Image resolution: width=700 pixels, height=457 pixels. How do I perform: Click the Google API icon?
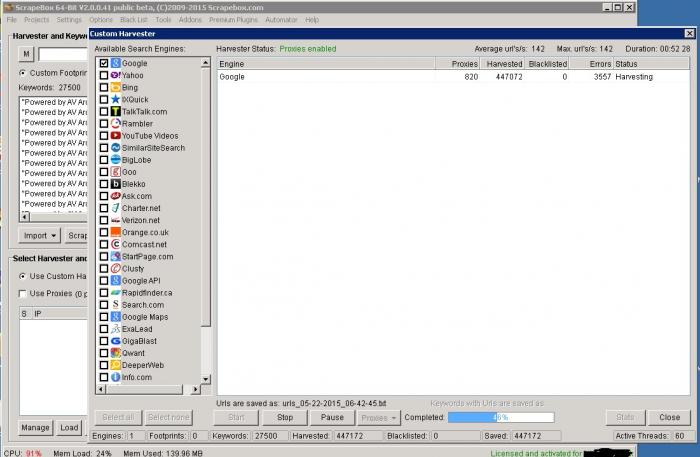point(116,280)
